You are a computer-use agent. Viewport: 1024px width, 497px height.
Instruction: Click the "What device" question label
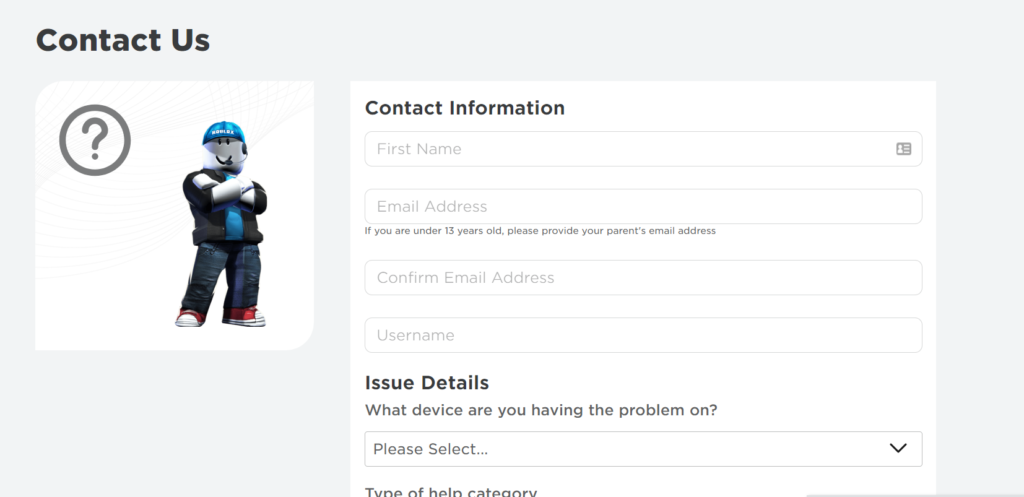click(x=541, y=410)
